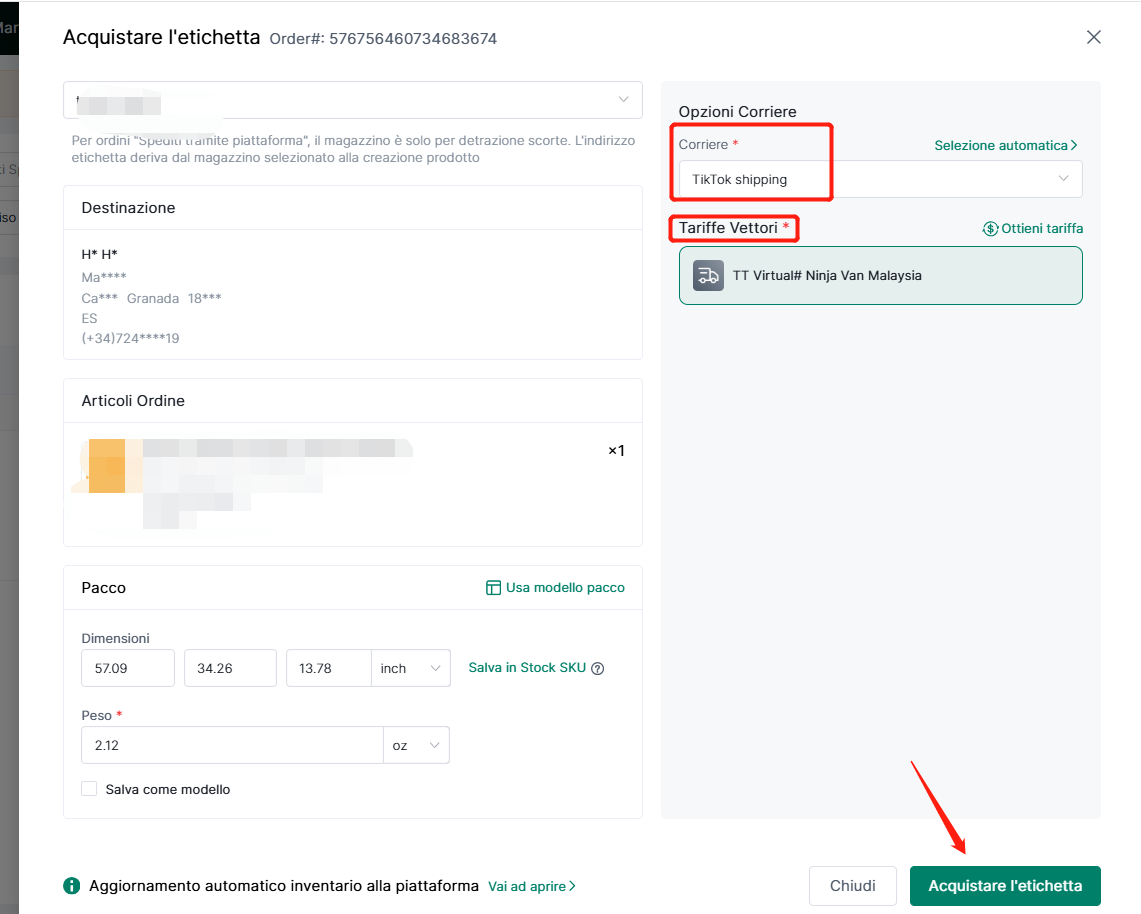Click the phone number (+34)724****19
This screenshot has width=1141, height=914.
click(130, 338)
